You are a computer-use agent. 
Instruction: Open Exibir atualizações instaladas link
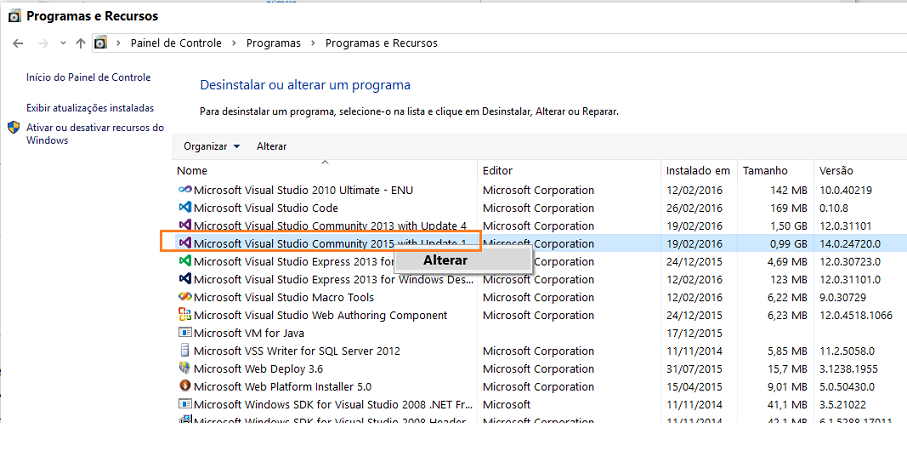[x=90, y=108]
